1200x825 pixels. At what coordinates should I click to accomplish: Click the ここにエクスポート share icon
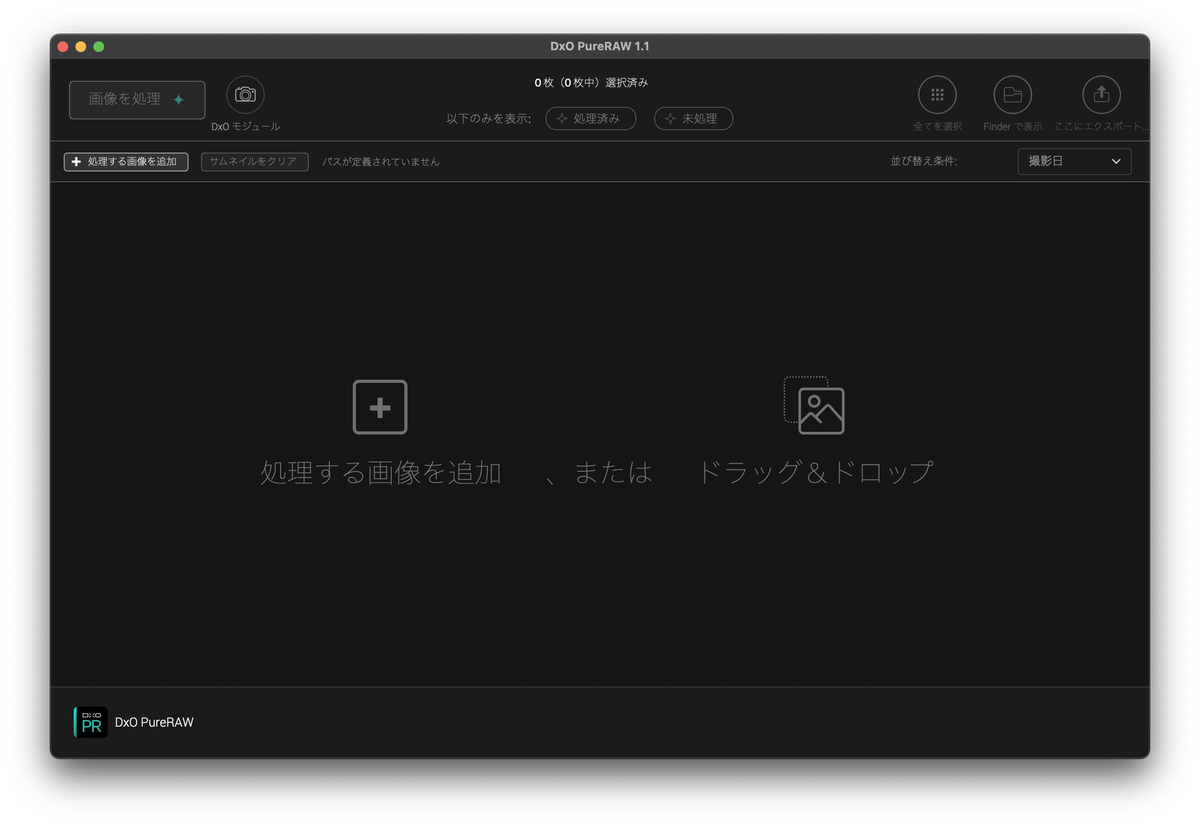[1101, 95]
